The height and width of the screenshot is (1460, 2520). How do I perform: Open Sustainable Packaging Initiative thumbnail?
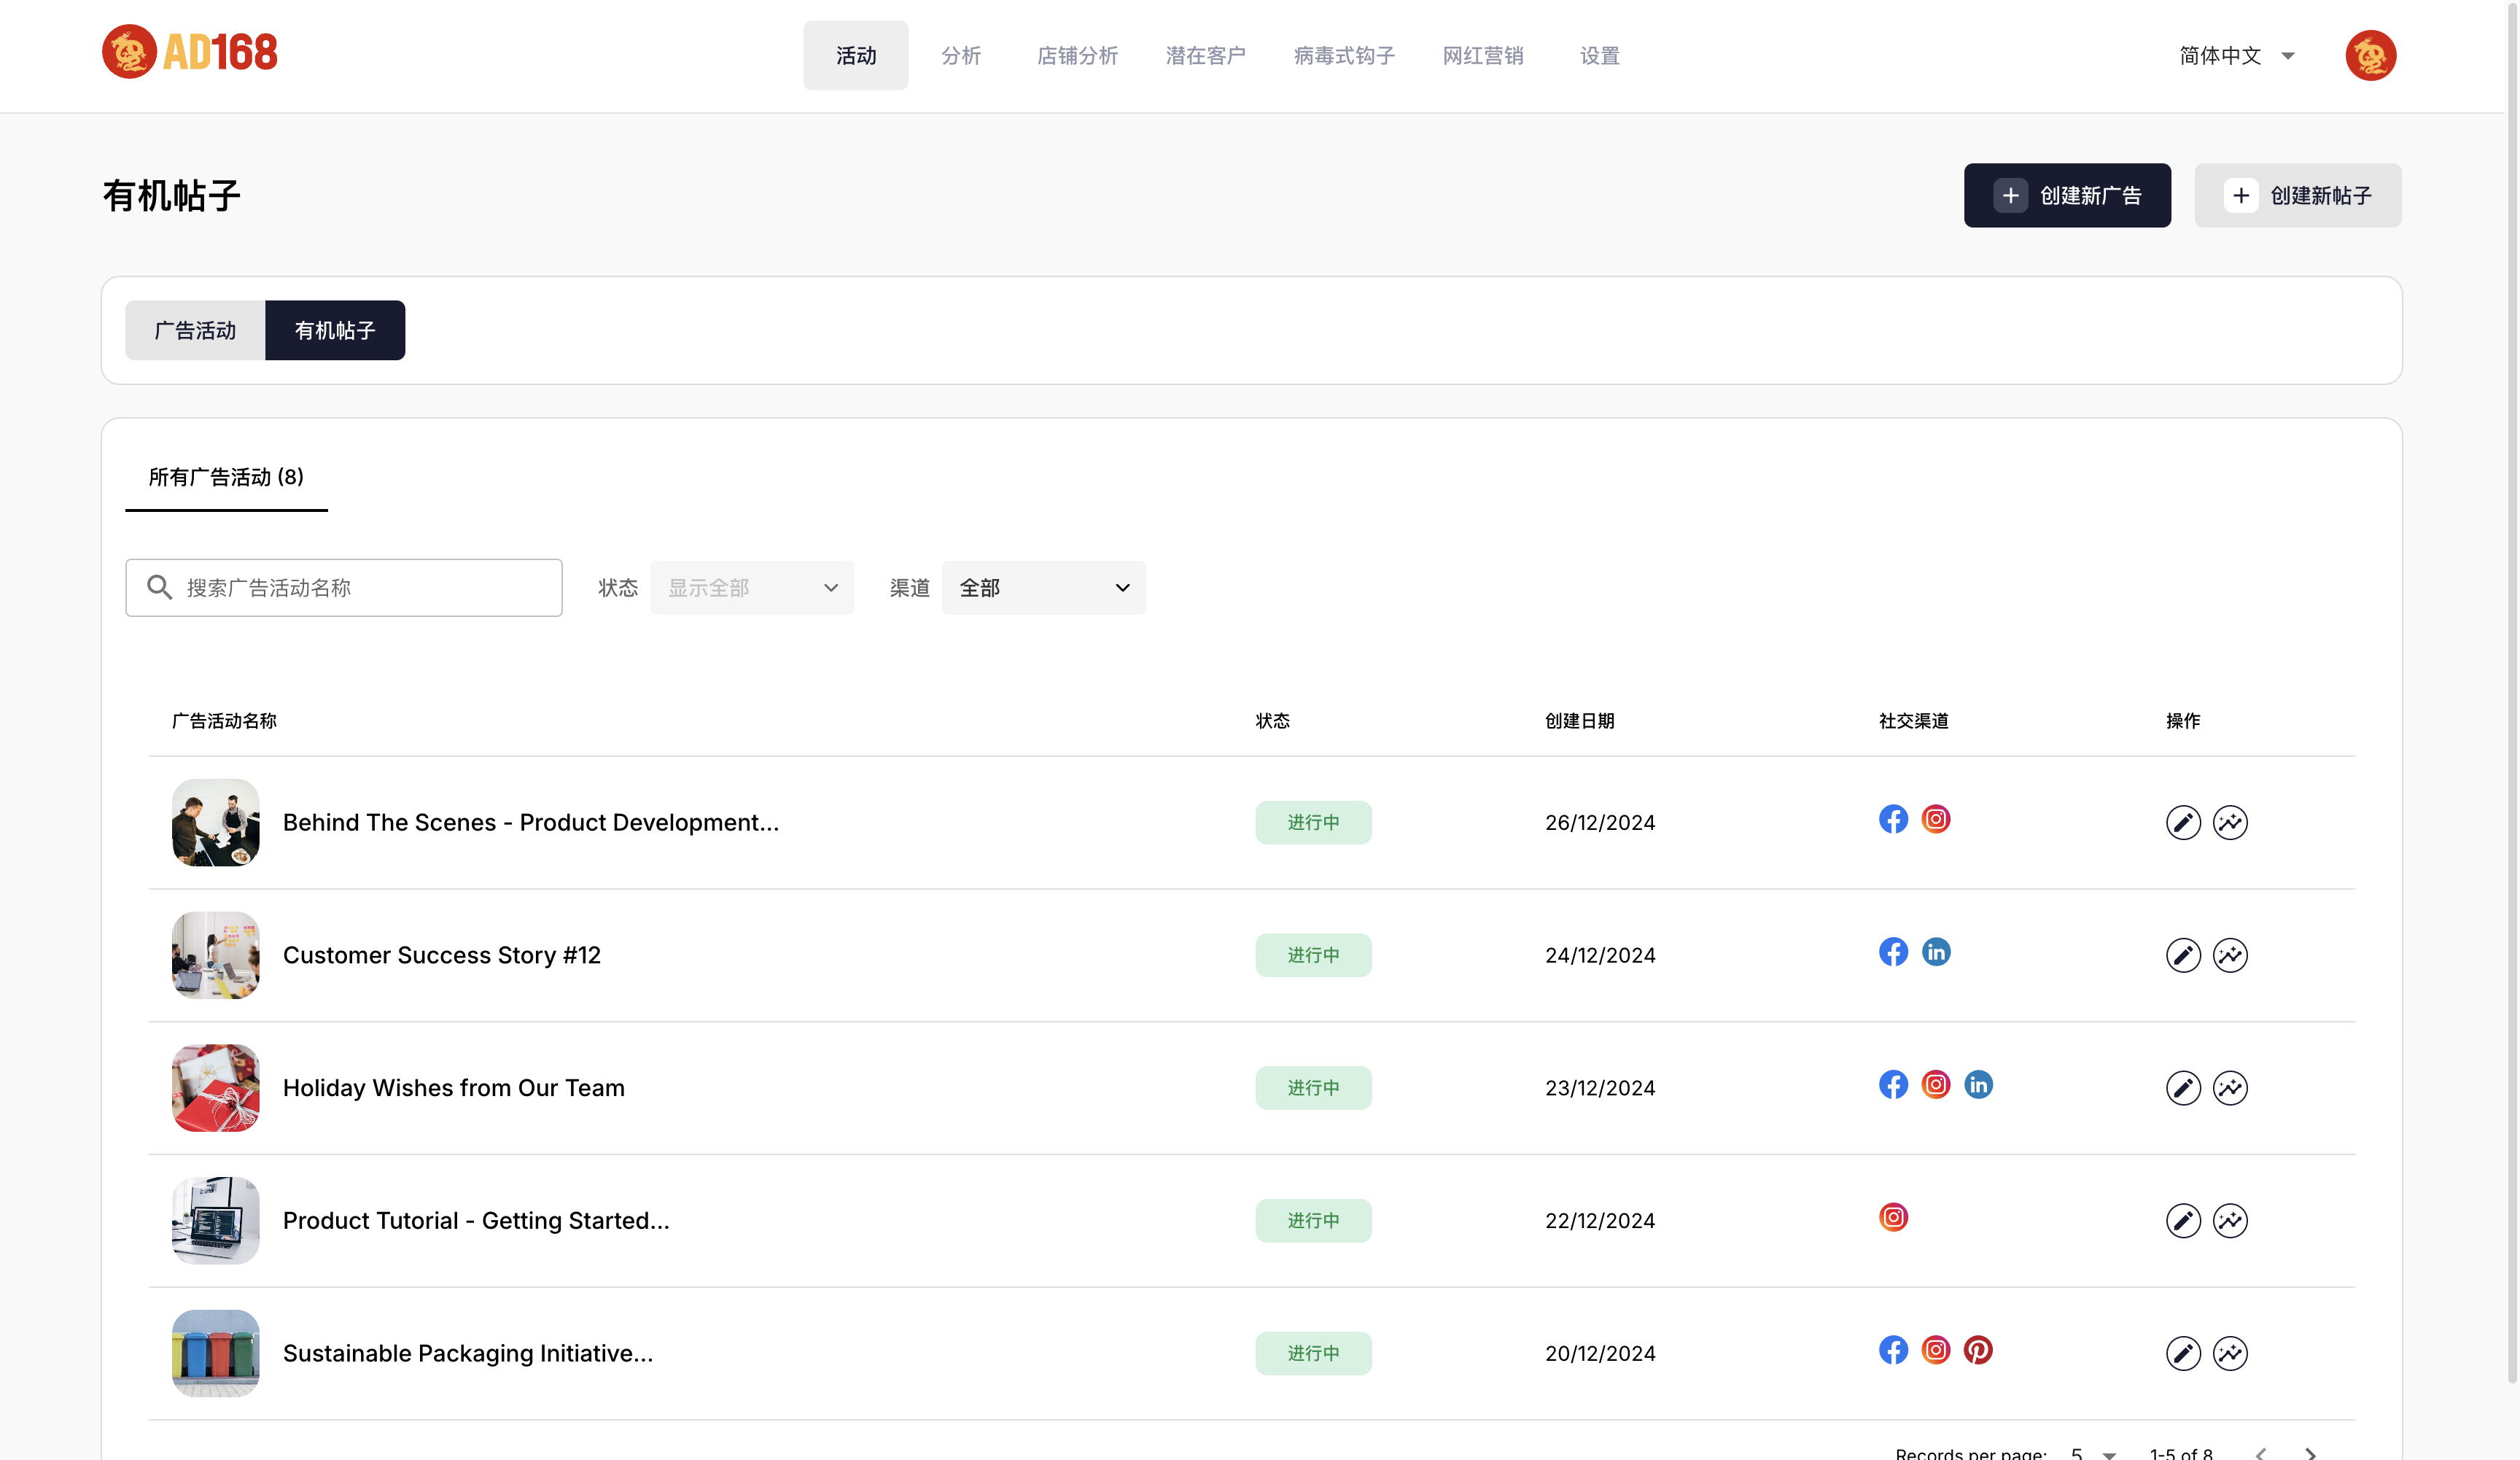216,1353
